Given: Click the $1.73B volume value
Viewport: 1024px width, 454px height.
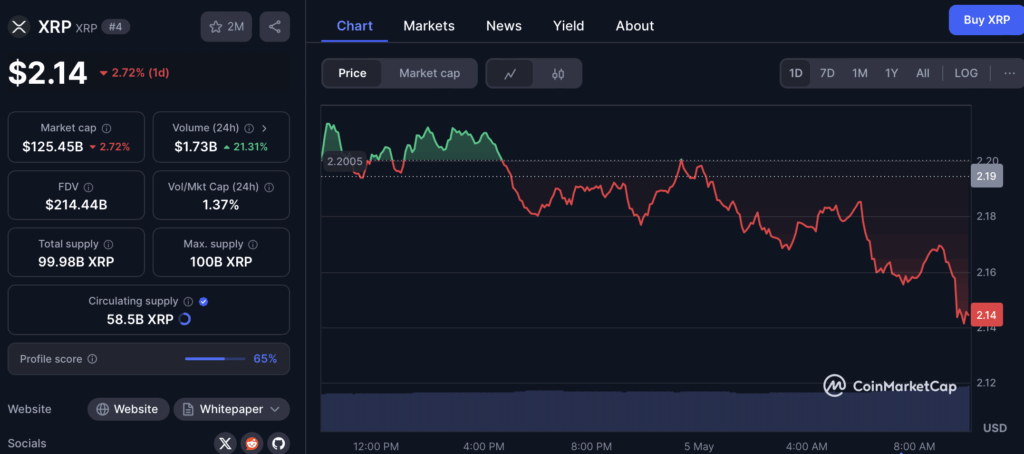Looking at the screenshot, I should click(x=196, y=146).
